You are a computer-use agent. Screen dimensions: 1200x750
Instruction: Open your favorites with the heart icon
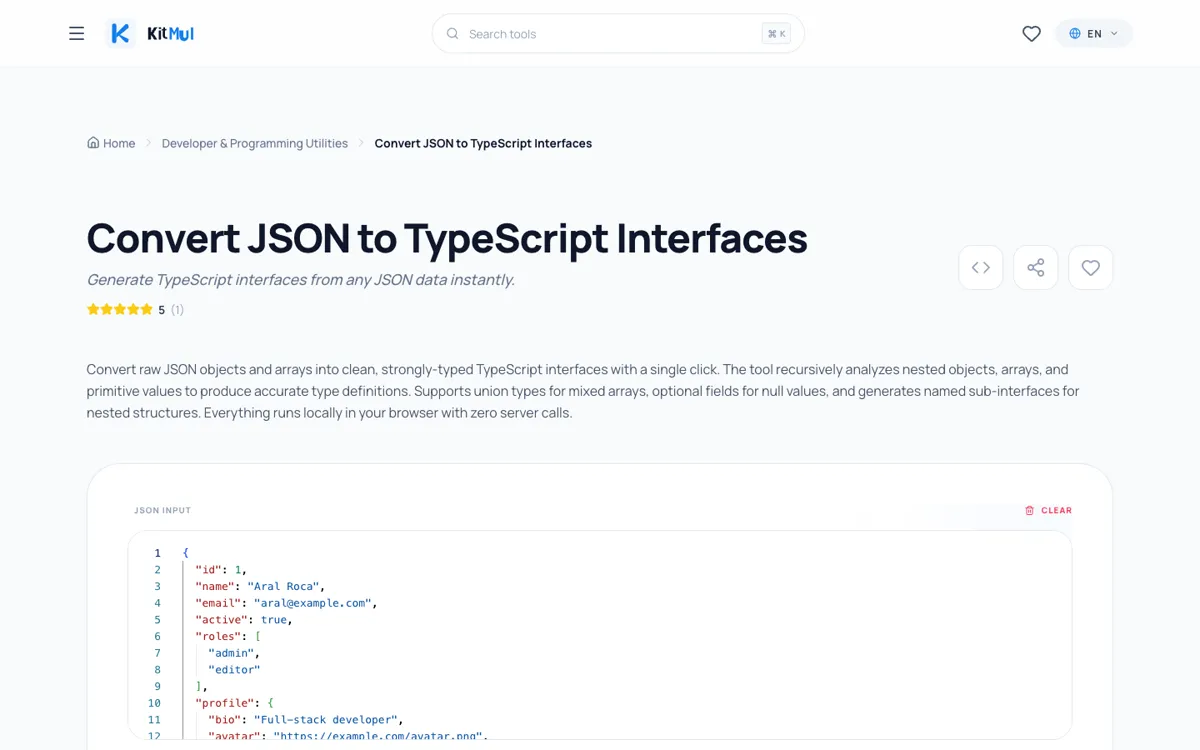point(1031,33)
